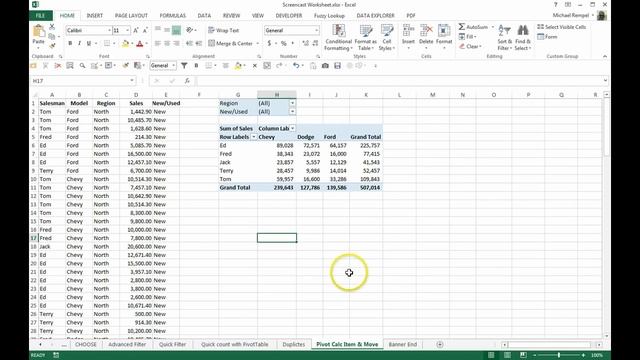
Task: Click the magnifier icon in the Quick Access Toolbar
Action: tap(82, 66)
